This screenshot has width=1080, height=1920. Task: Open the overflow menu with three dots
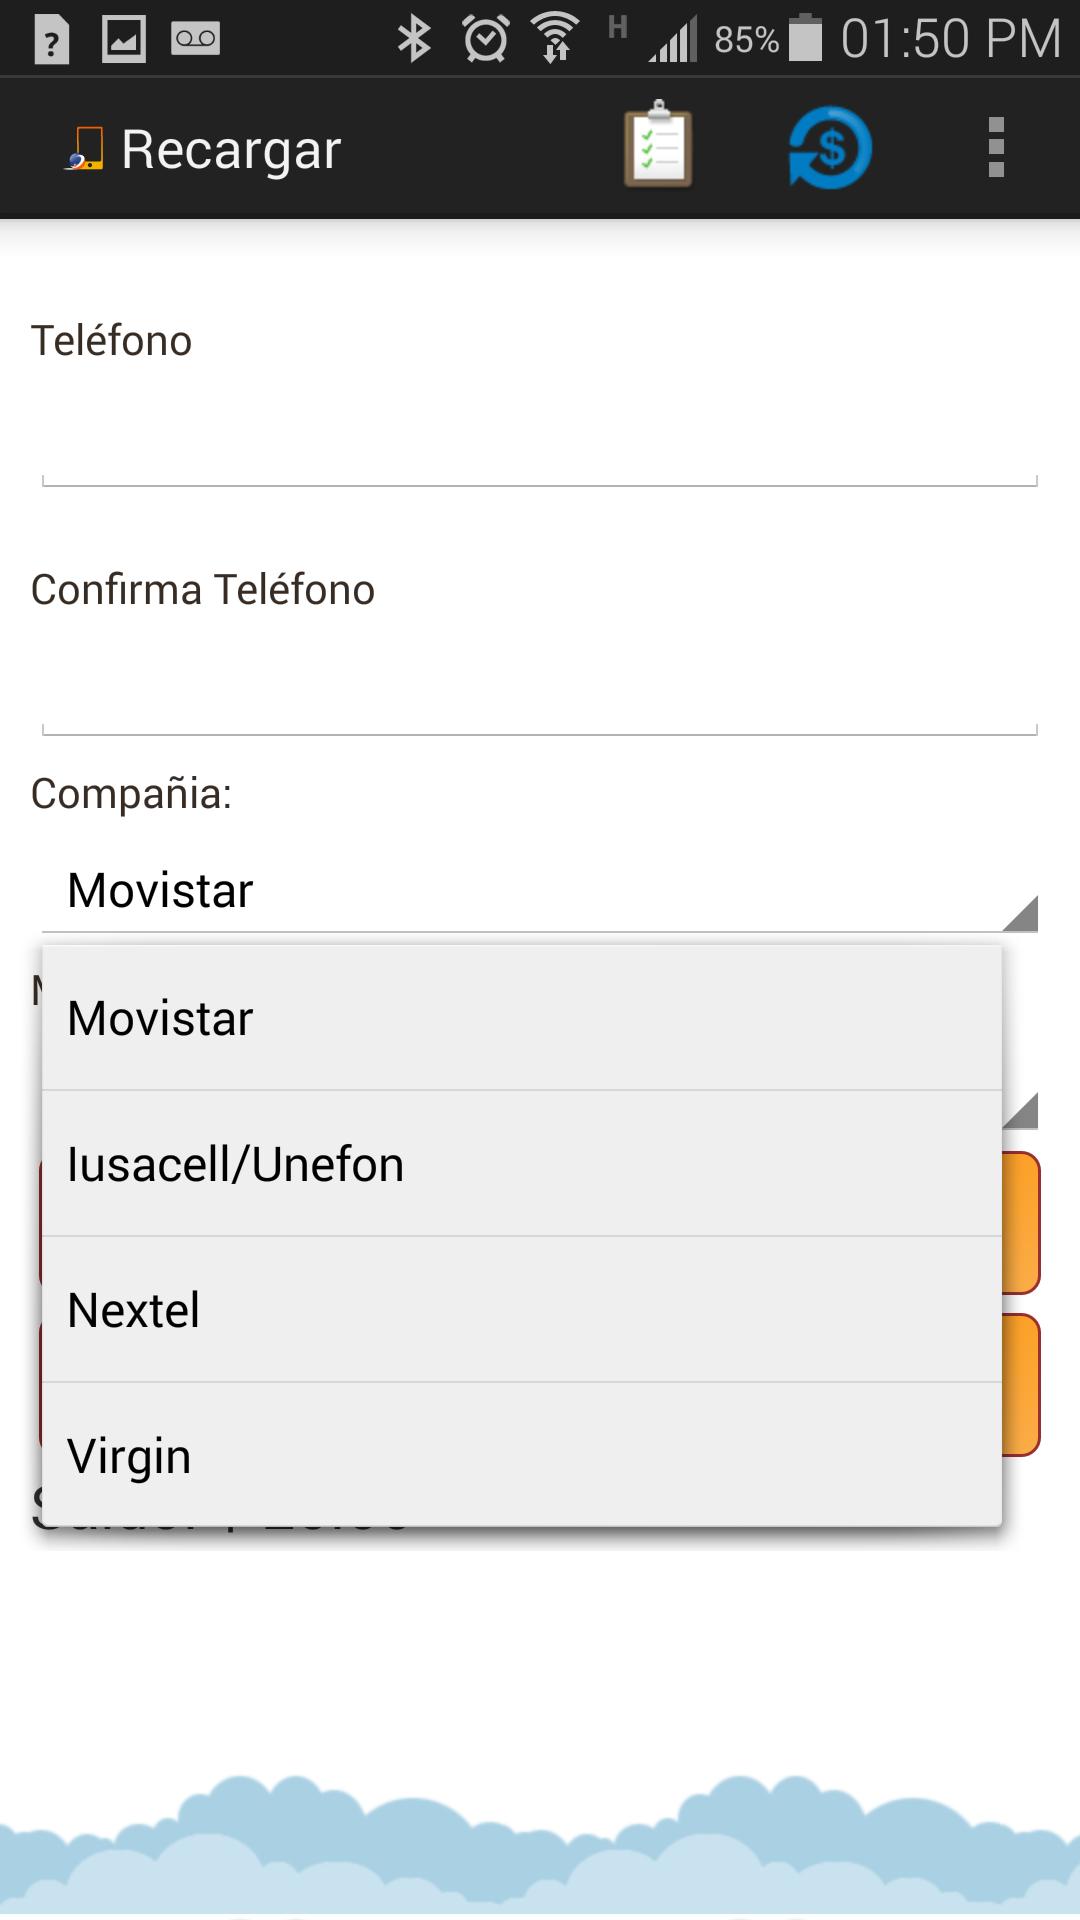coord(995,147)
